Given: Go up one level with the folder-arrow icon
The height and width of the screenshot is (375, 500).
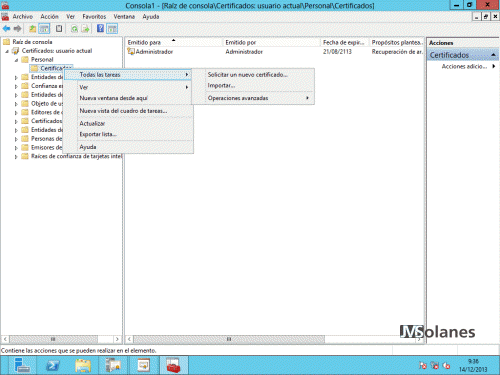Looking at the screenshot, I should [32, 29].
